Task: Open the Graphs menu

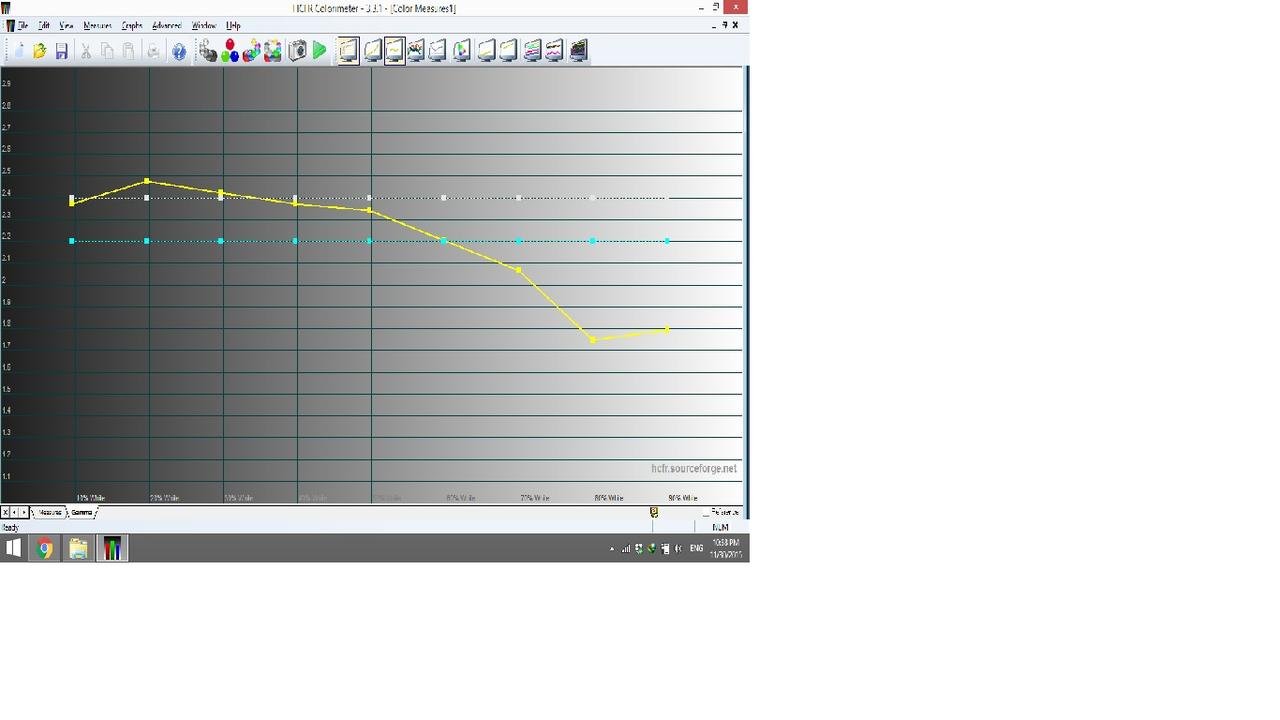Action: click(132, 25)
